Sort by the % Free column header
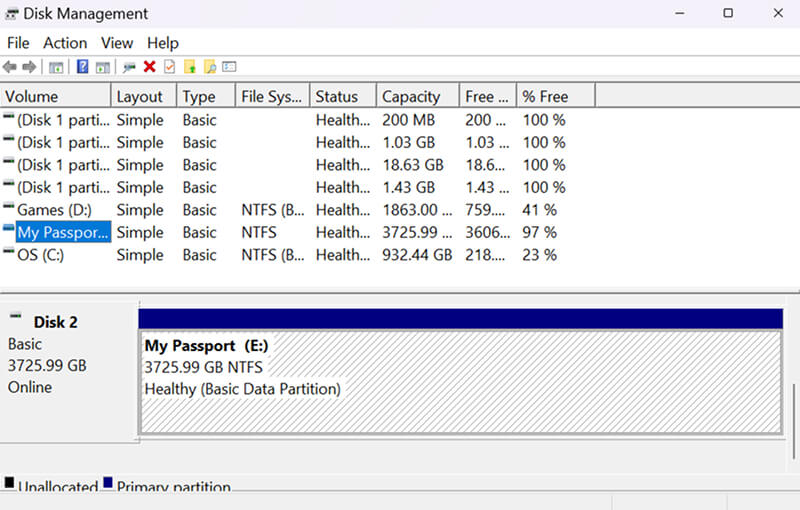 pyautogui.click(x=556, y=96)
